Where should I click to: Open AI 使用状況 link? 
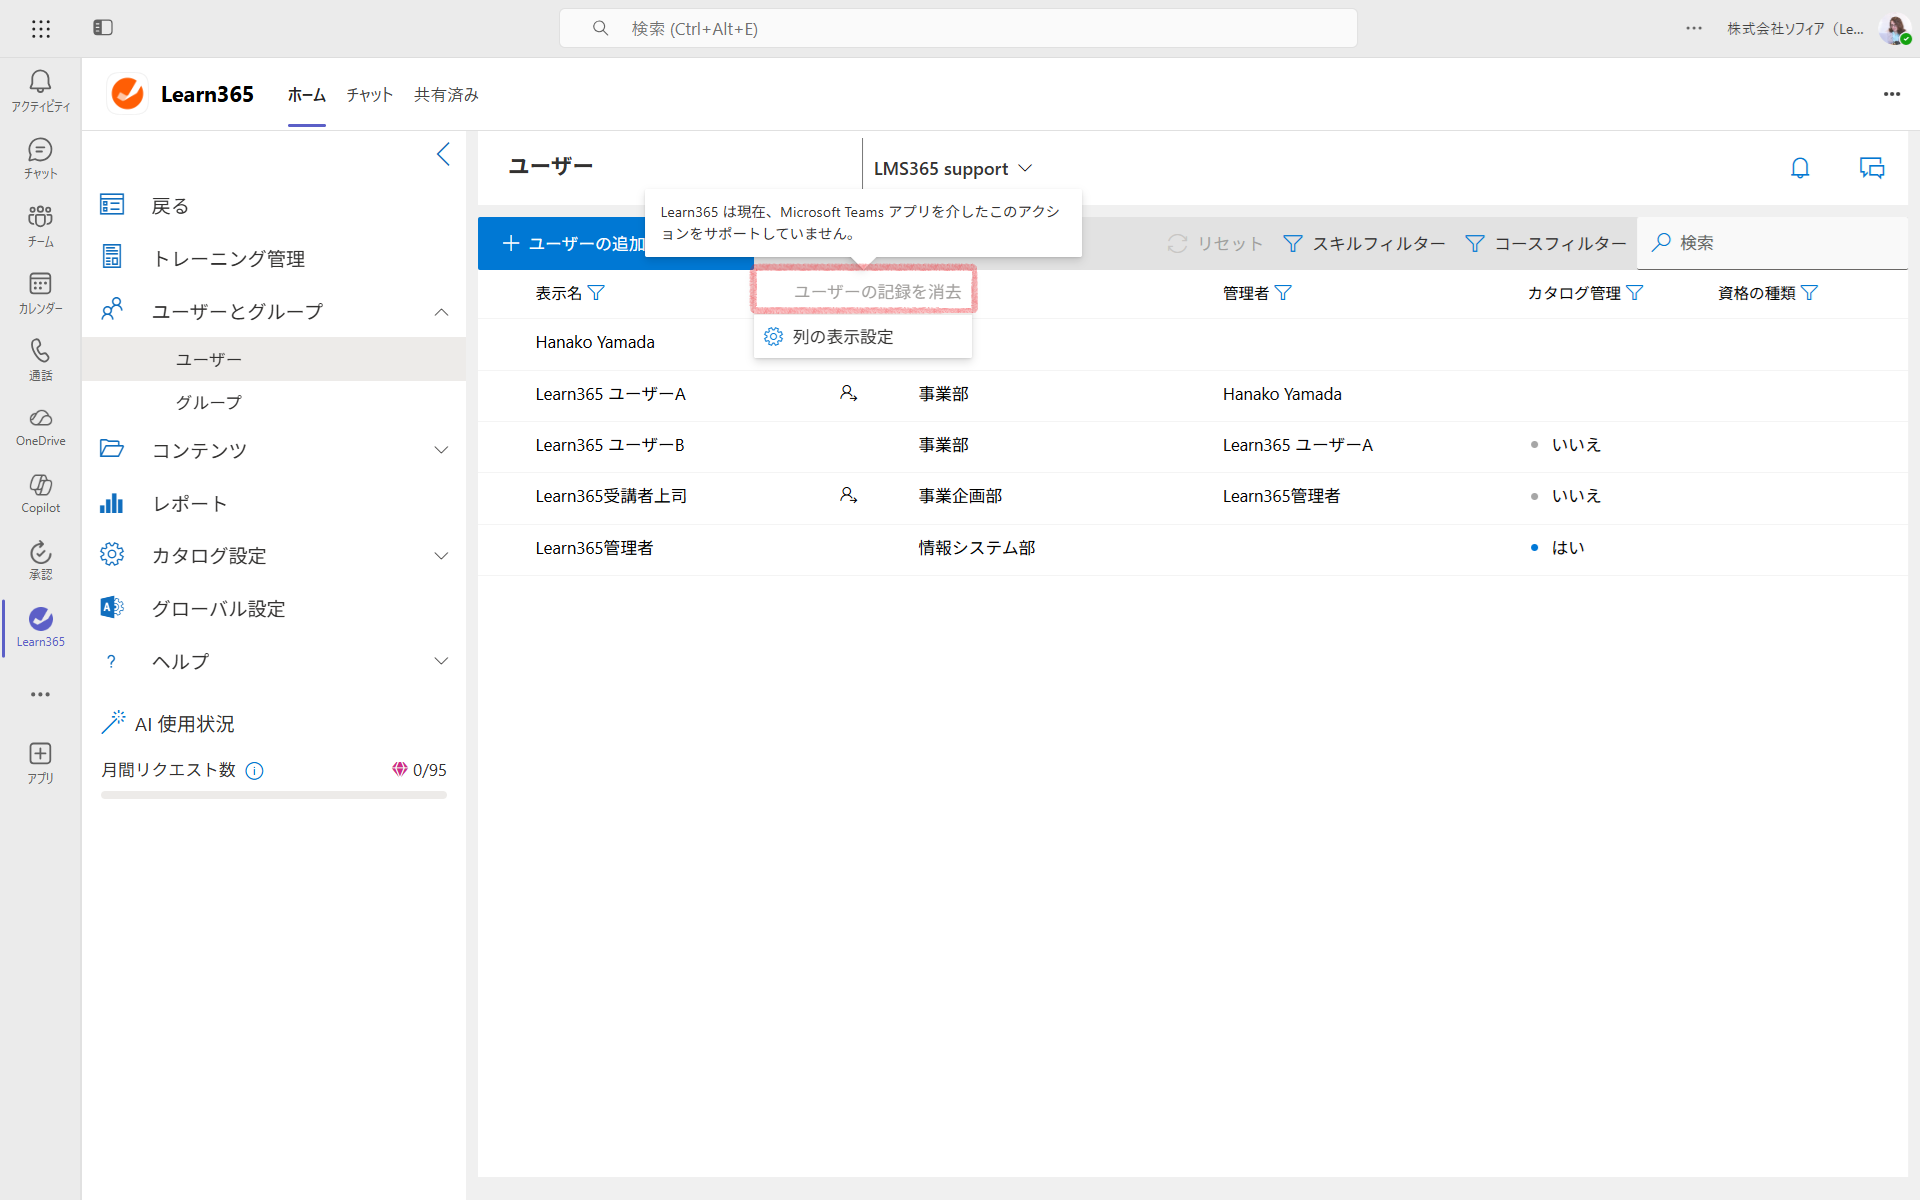pyautogui.click(x=168, y=723)
